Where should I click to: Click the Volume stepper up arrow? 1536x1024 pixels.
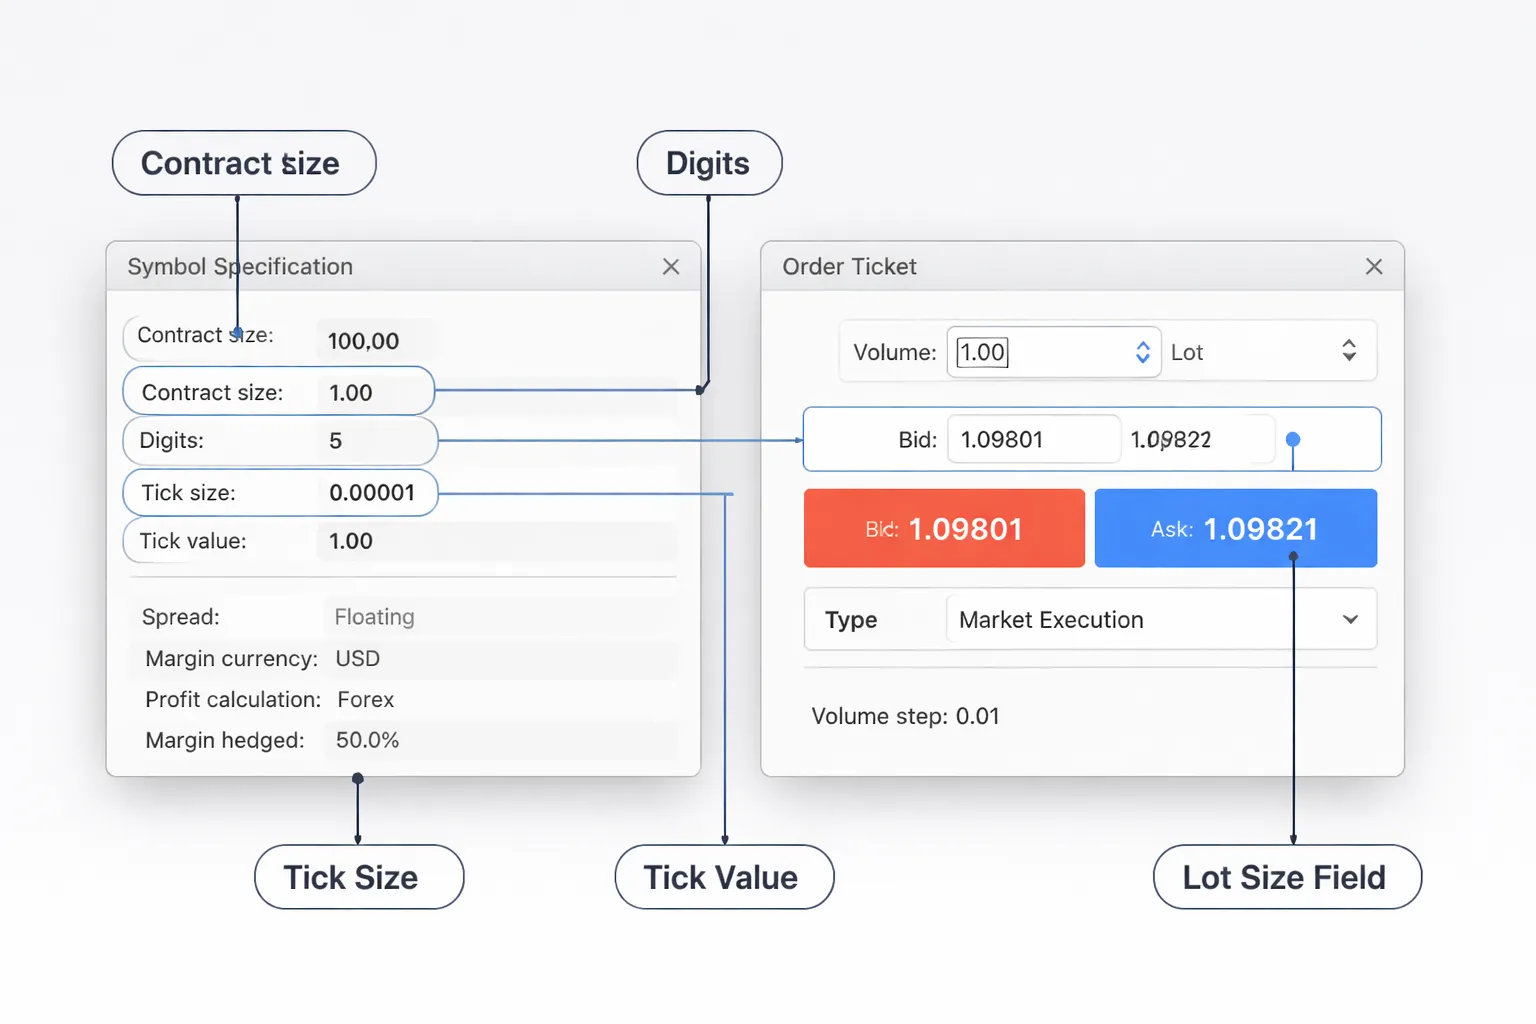coord(1141,345)
